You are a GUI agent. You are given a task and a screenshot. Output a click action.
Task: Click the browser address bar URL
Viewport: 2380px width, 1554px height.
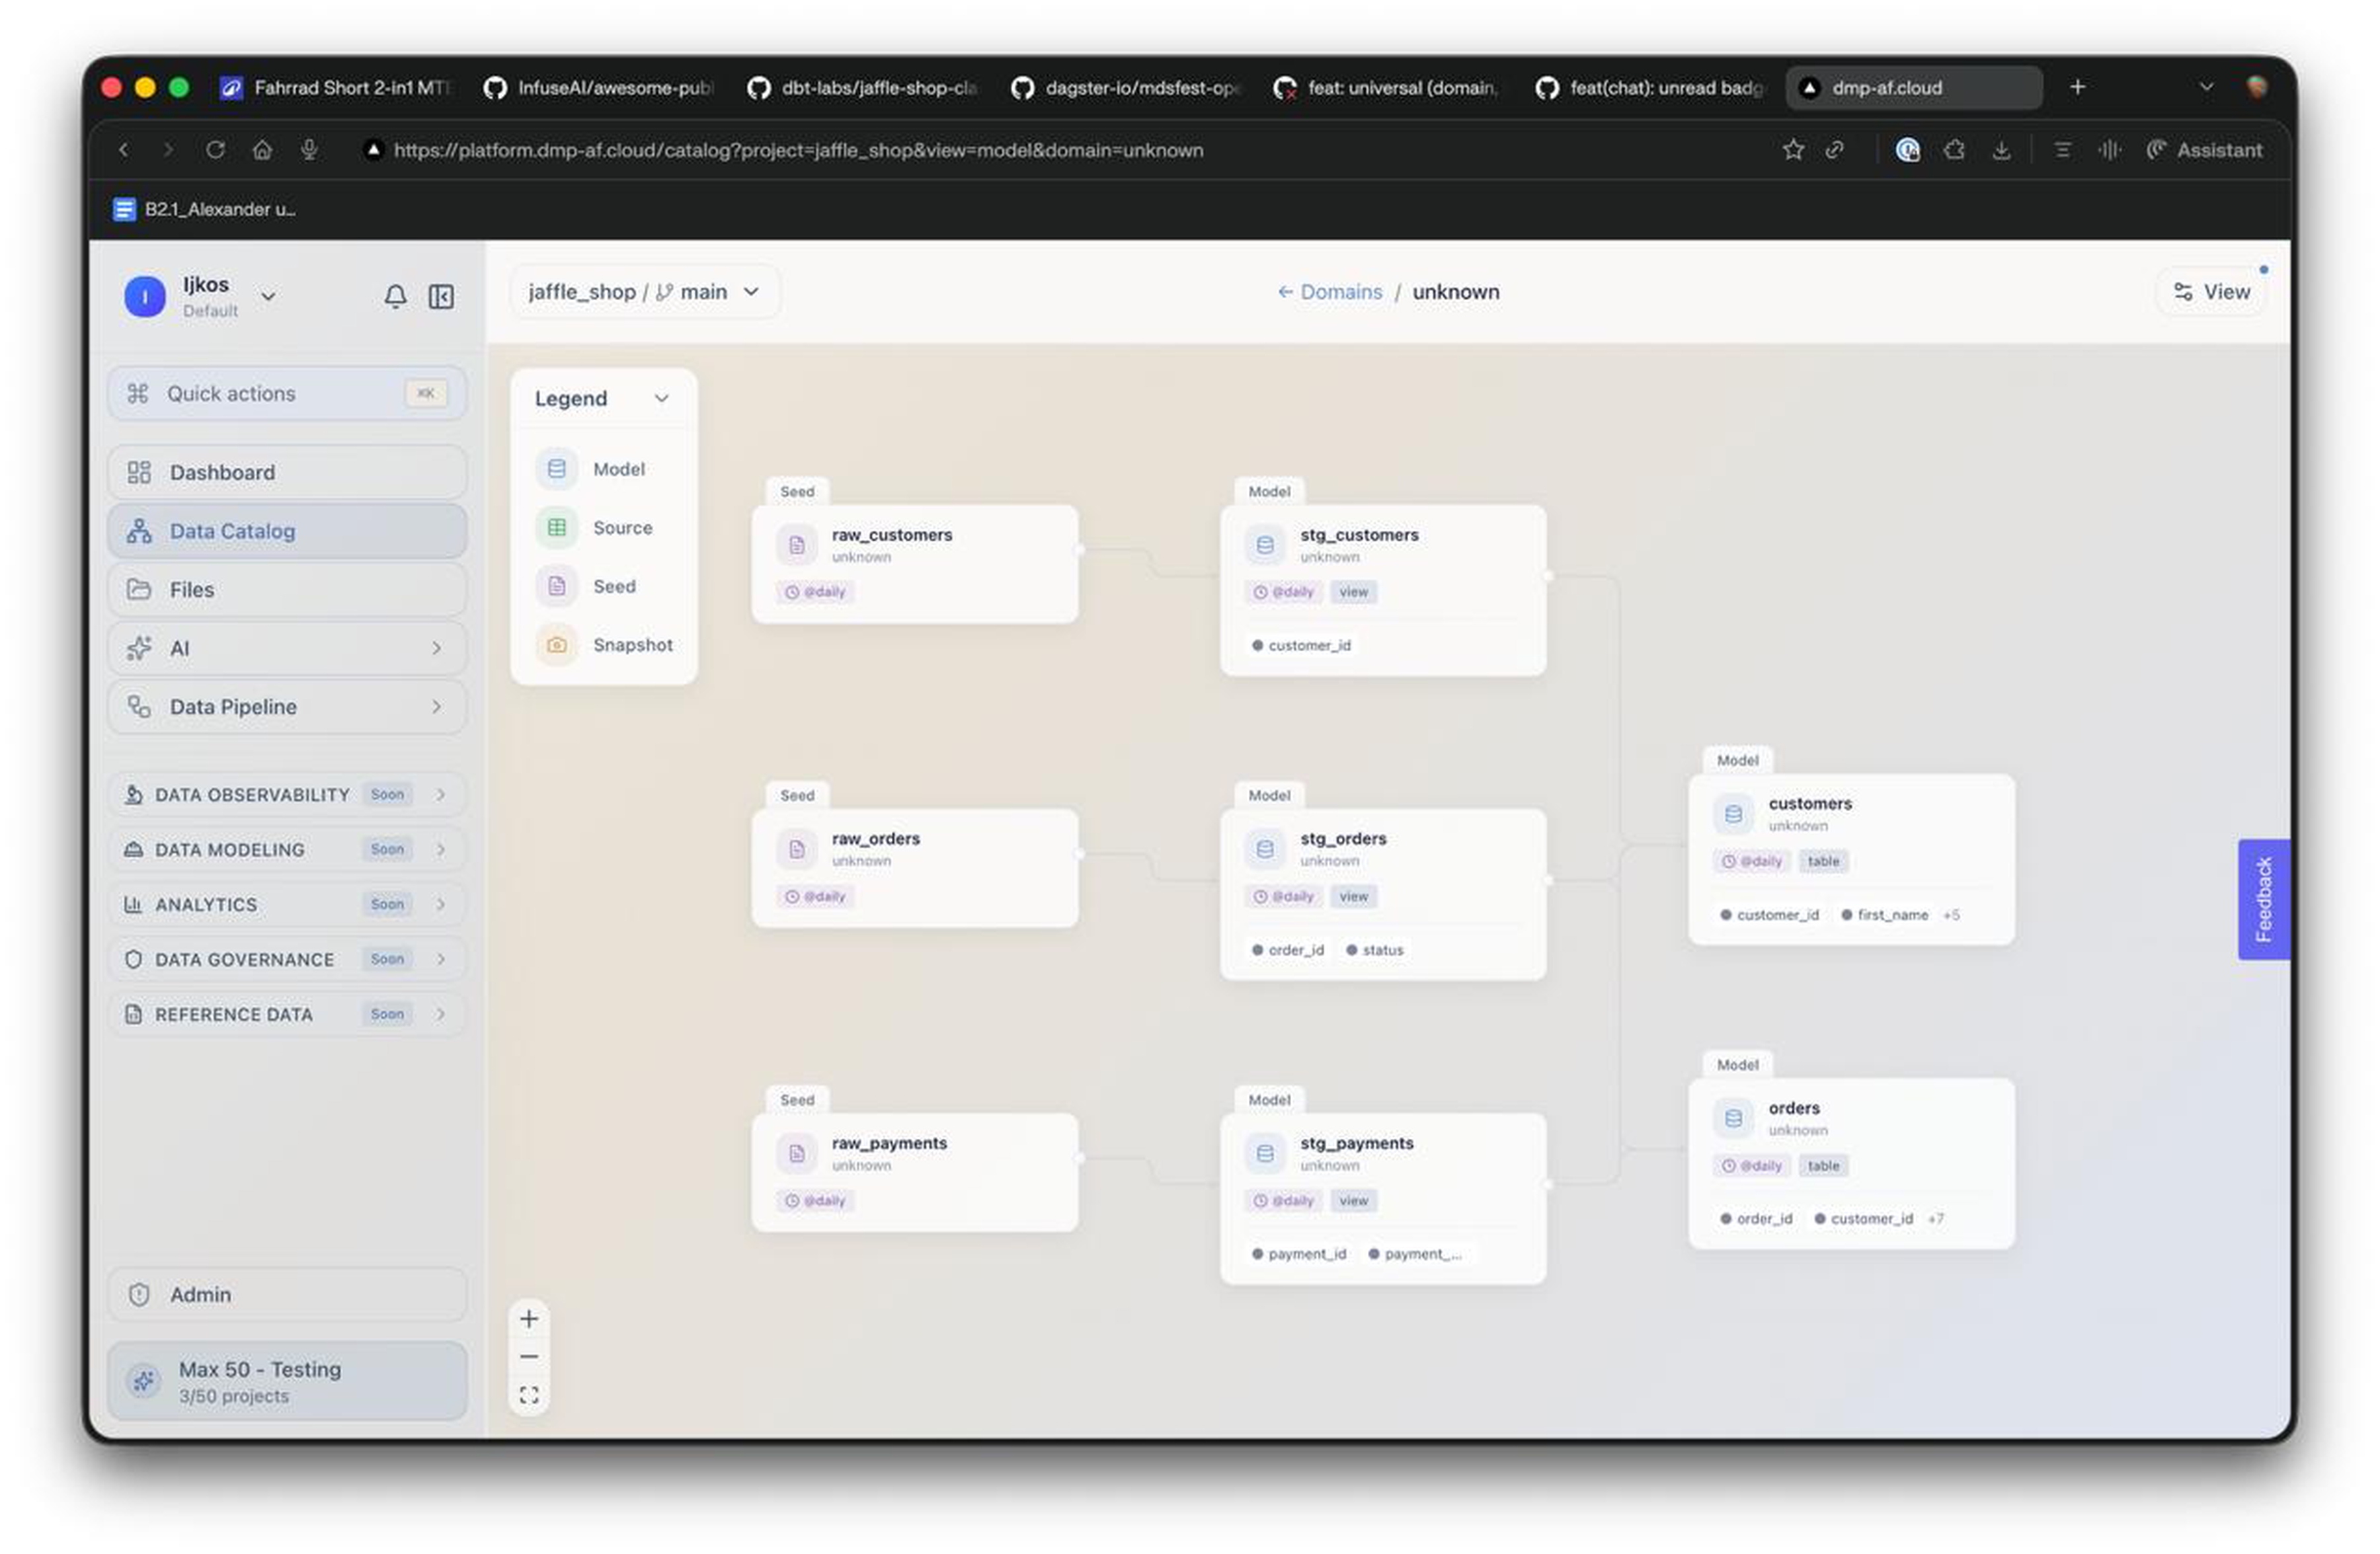(798, 150)
